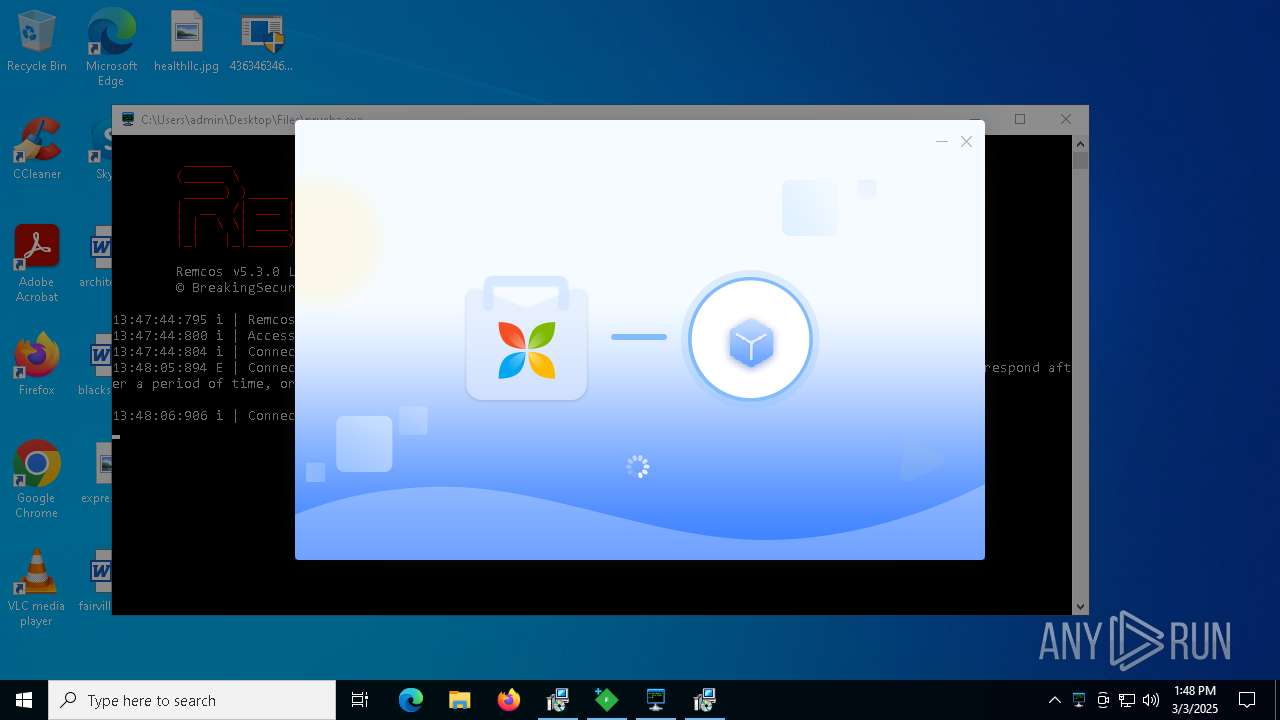This screenshot has height=720, width=1280.
Task: Select the Firefox desktop shortcut
Action: 37,365
